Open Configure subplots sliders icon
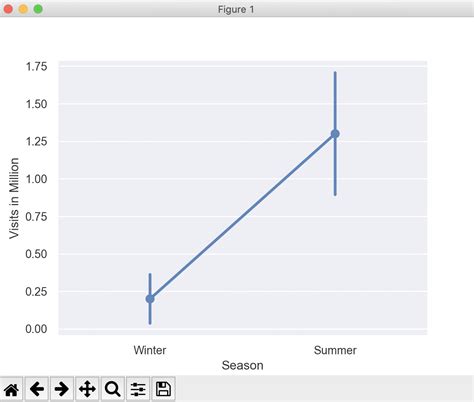This screenshot has width=474, height=402. (138, 389)
